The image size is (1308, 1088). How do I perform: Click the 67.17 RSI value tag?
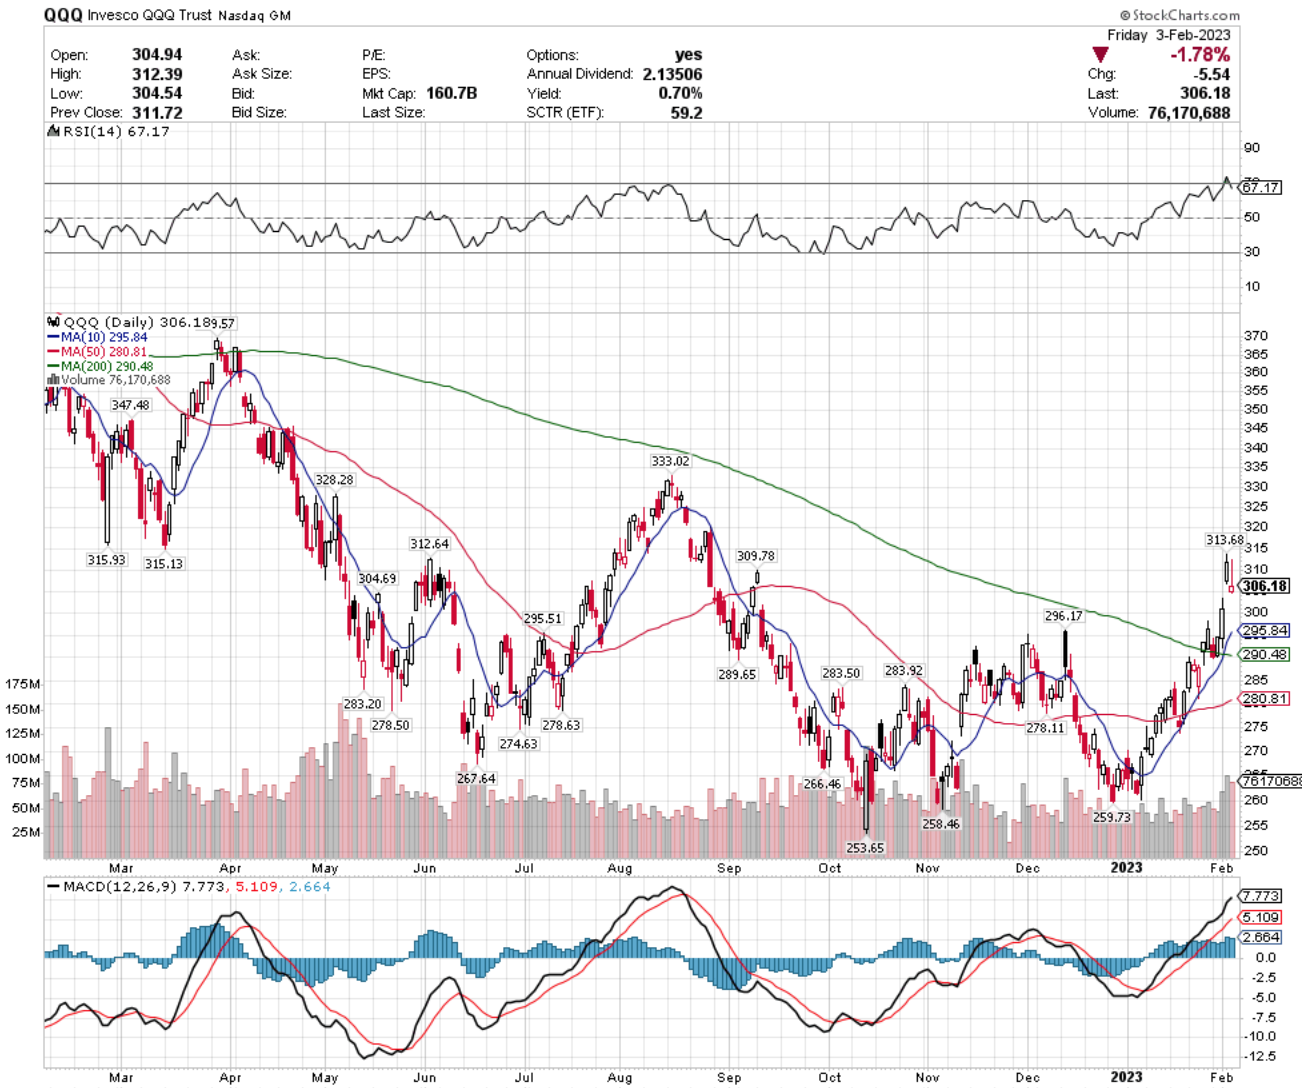click(1261, 187)
